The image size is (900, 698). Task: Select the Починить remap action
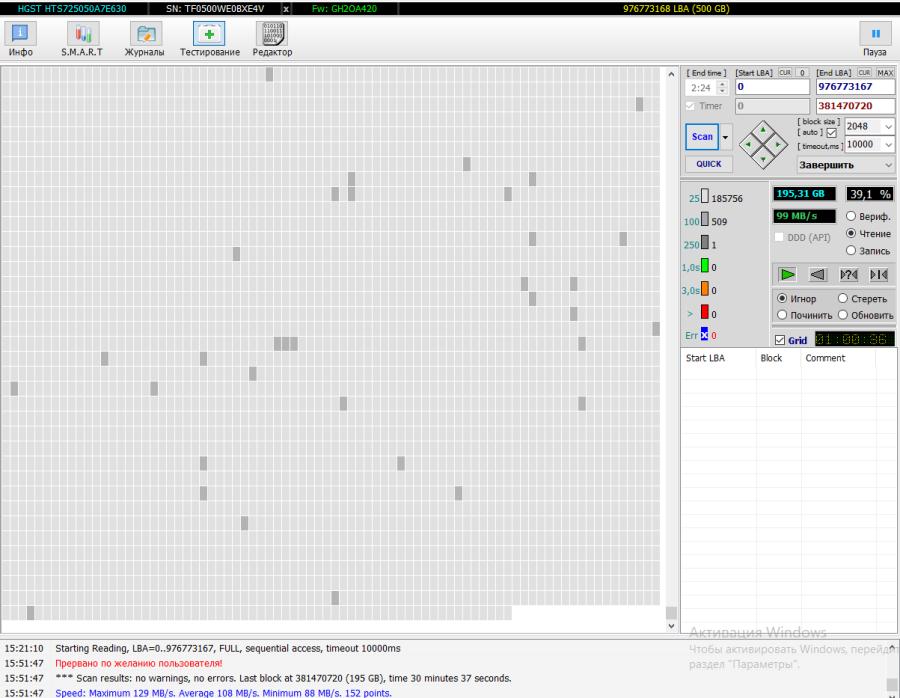tap(782, 315)
